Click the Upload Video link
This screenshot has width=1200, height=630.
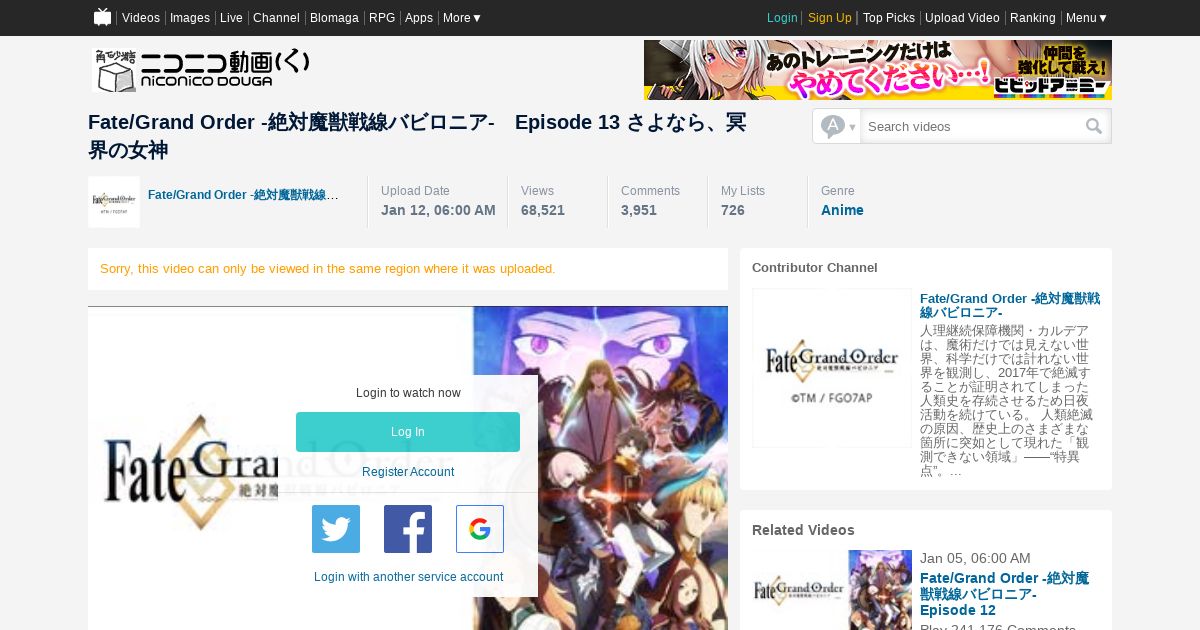coord(962,18)
